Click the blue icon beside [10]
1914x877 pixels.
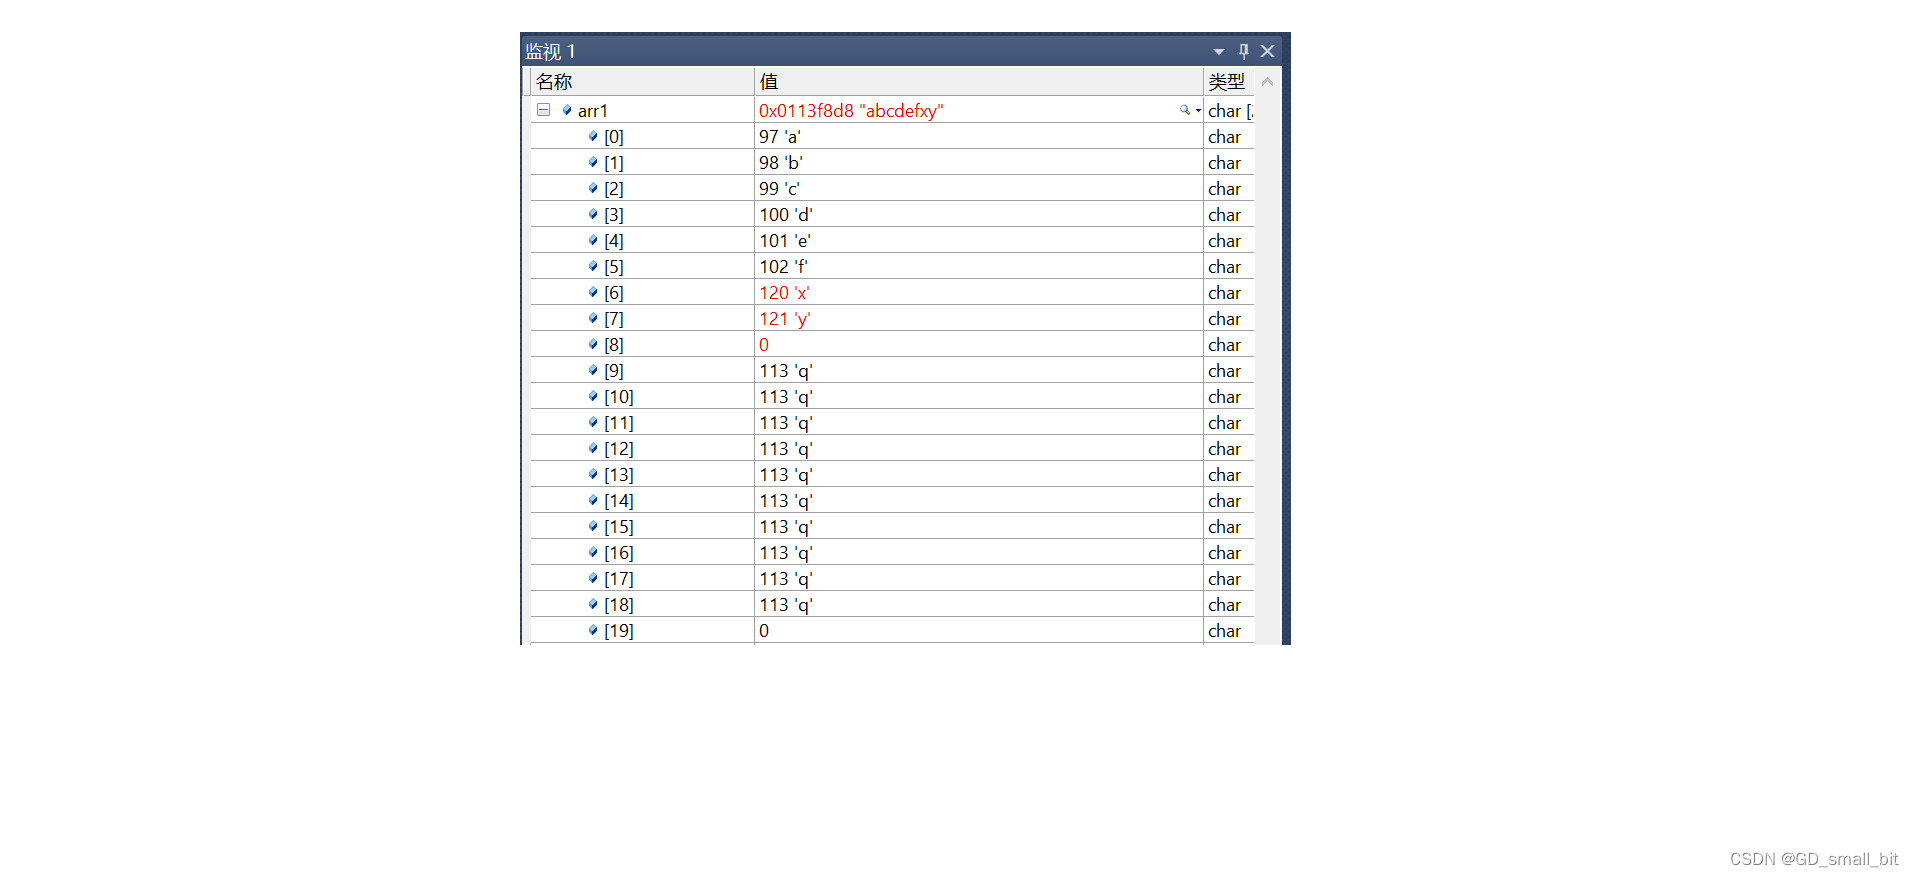click(x=593, y=396)
